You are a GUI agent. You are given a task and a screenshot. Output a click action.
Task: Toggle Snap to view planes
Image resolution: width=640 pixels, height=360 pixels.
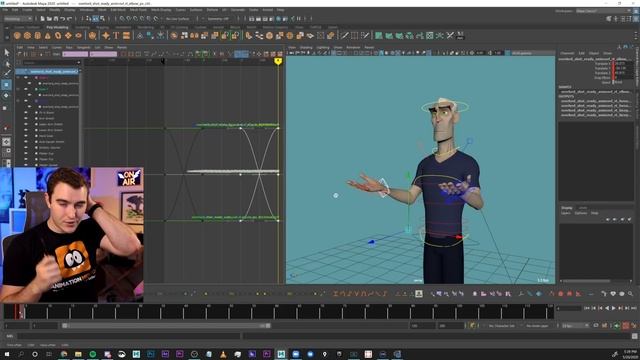[x=148, y=19]
